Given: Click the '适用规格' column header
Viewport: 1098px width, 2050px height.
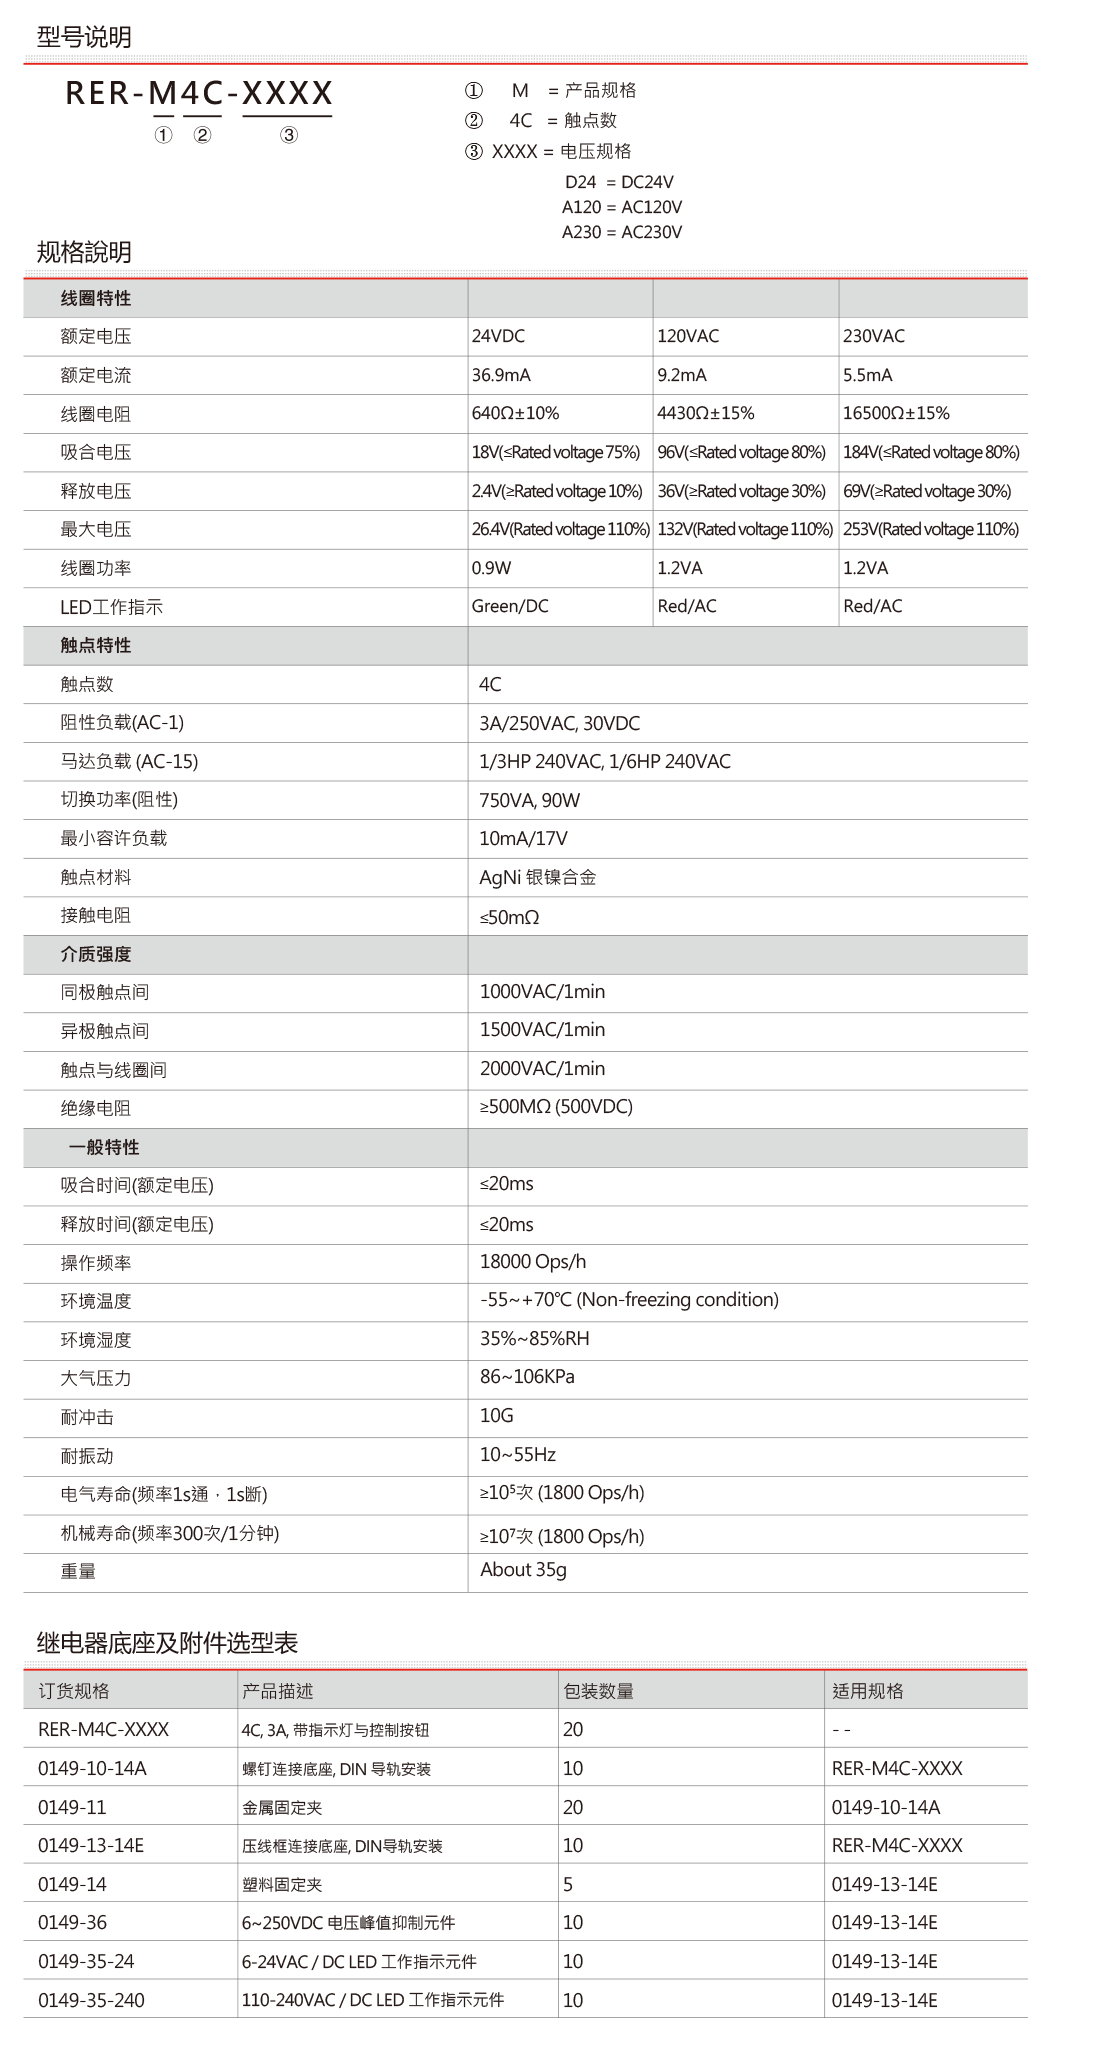Looking at the screenshot, I should (868, 1690).
